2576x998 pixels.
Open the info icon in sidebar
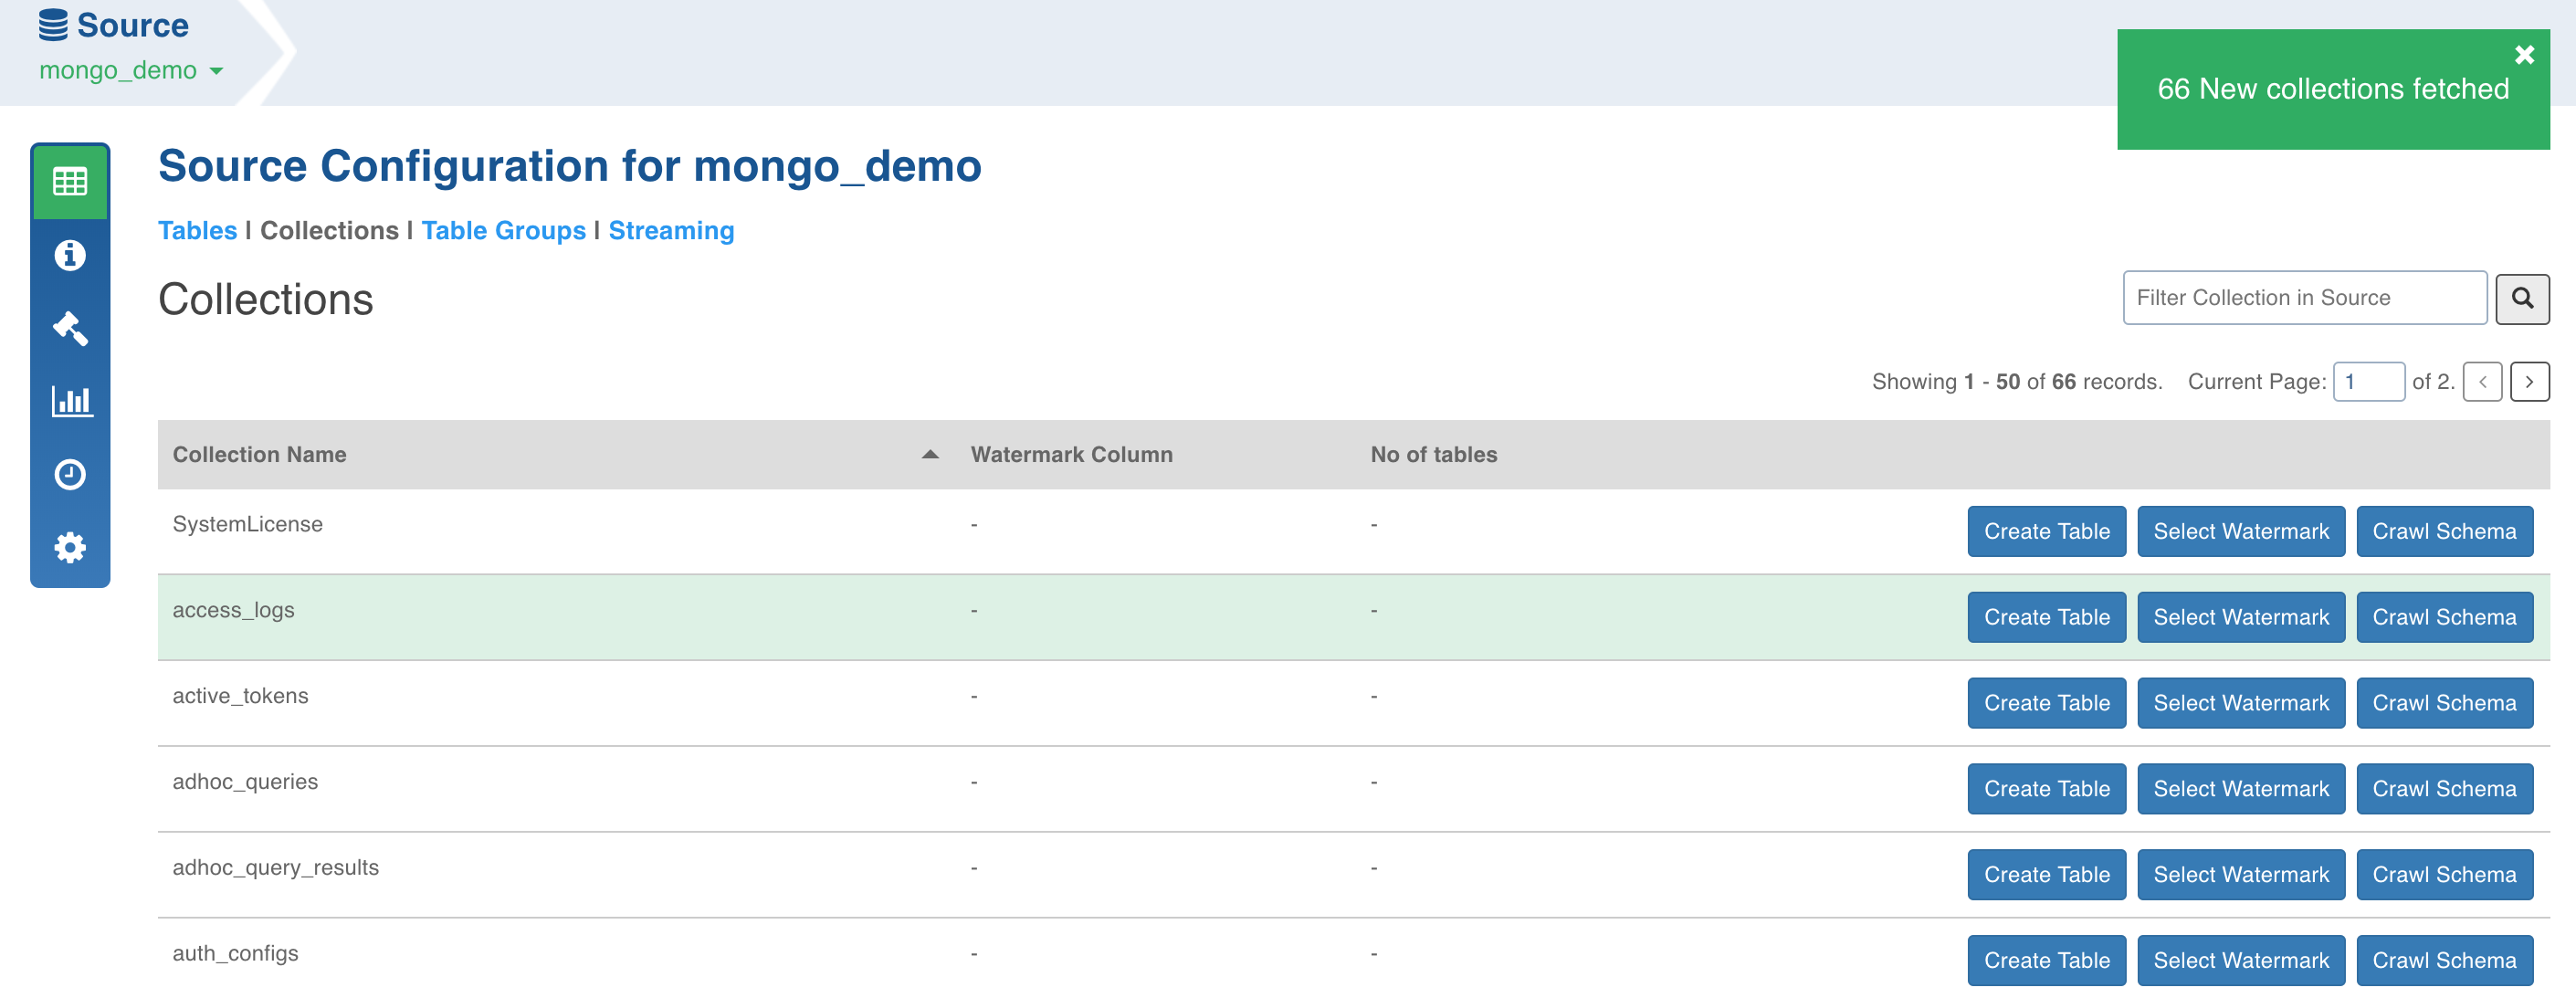tap(70, 255)
